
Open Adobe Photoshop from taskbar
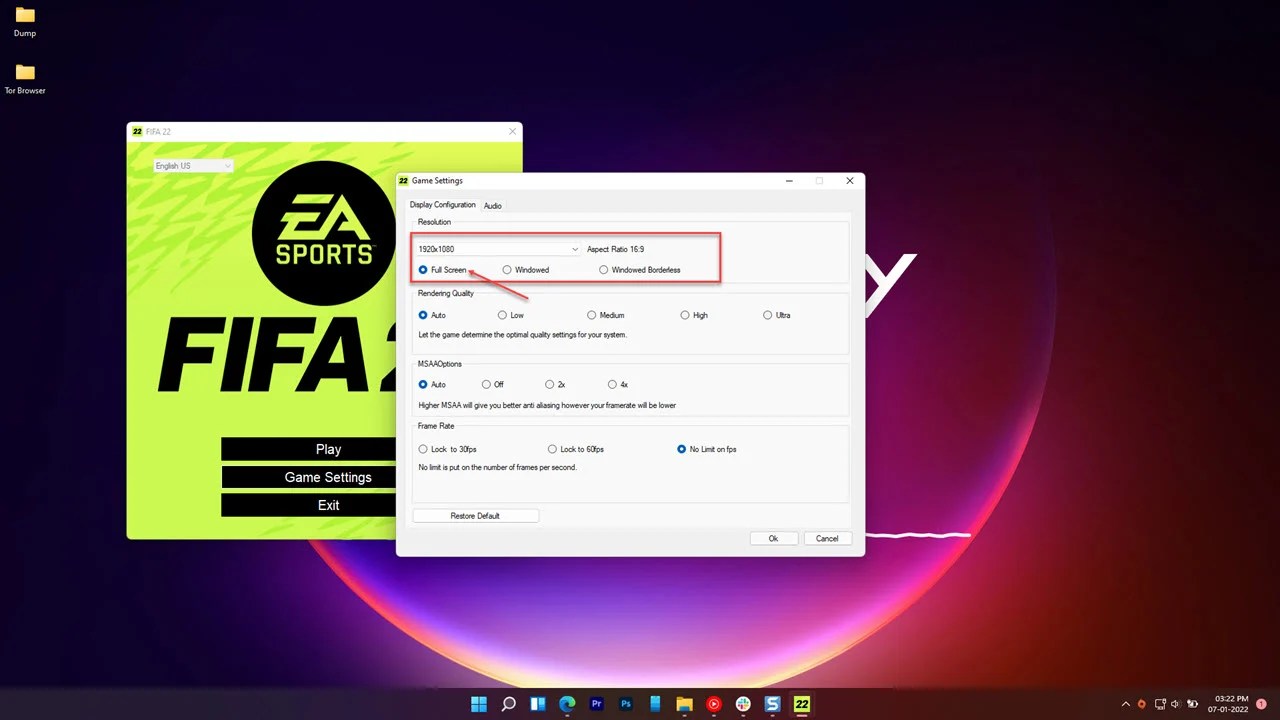point(626,704)
